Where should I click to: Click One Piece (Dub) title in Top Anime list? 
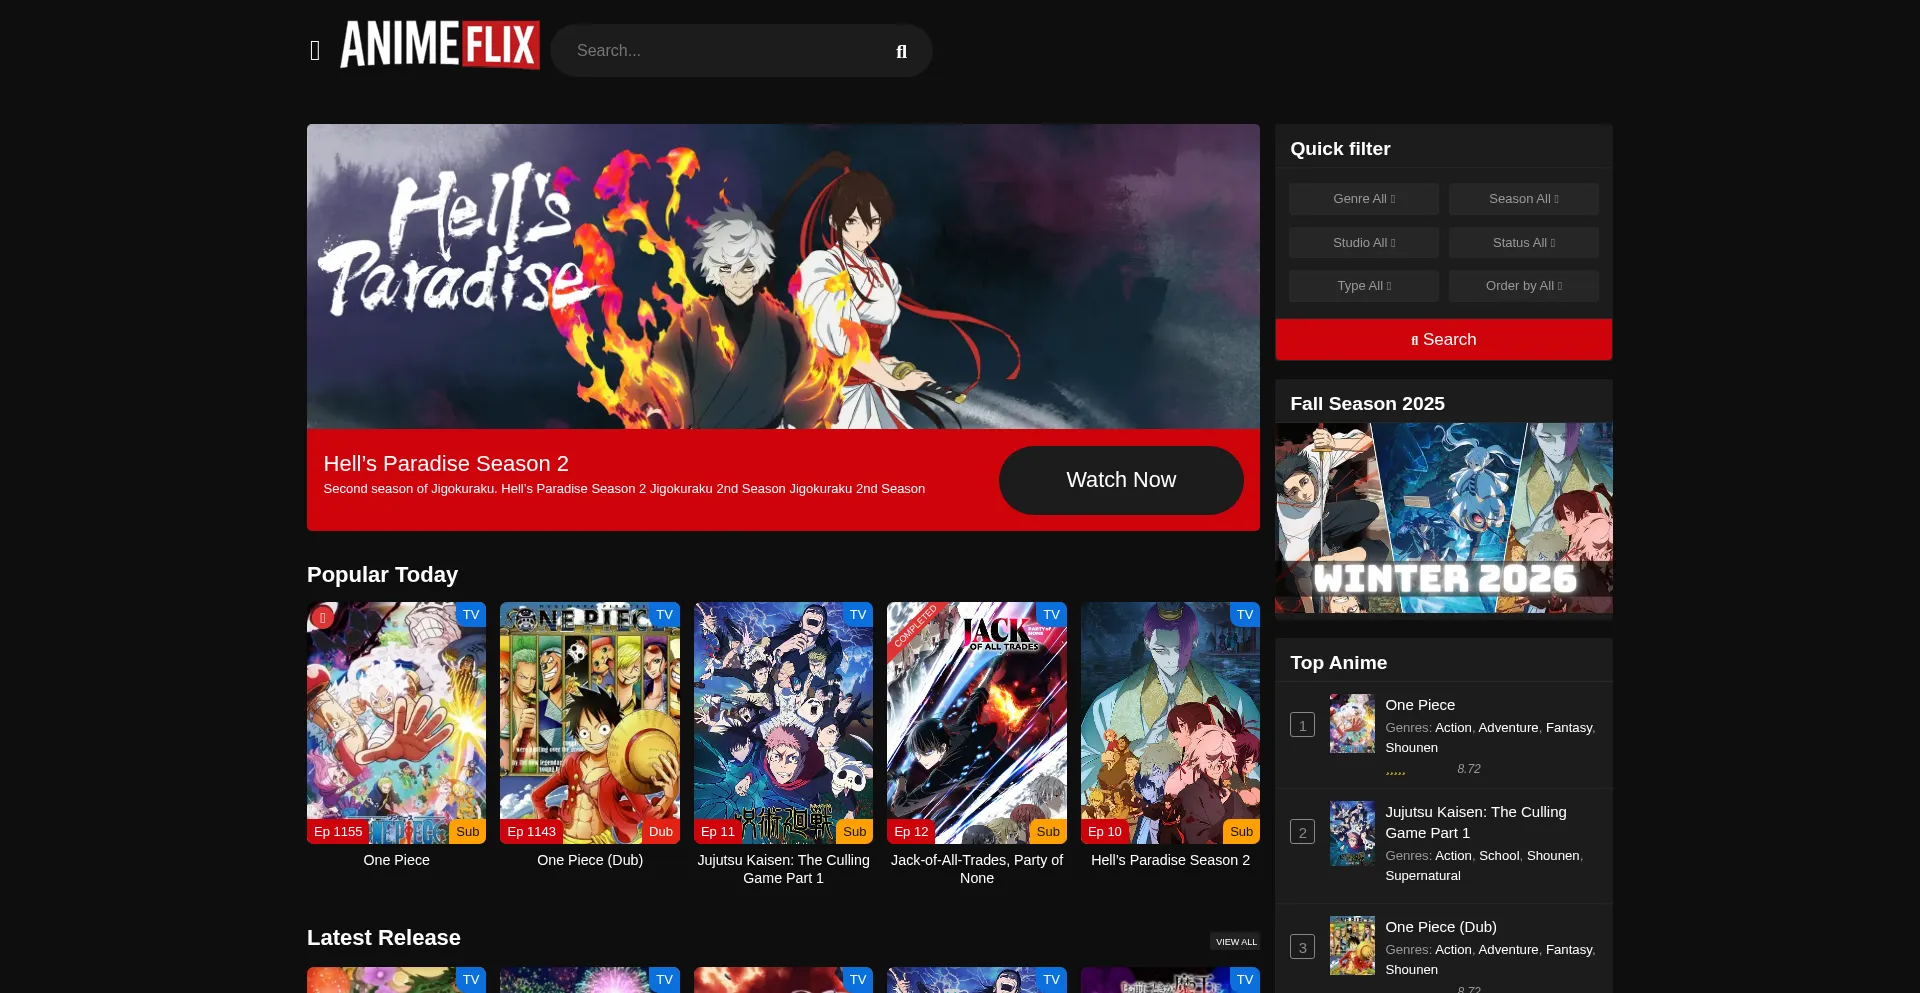(1441, 927)
